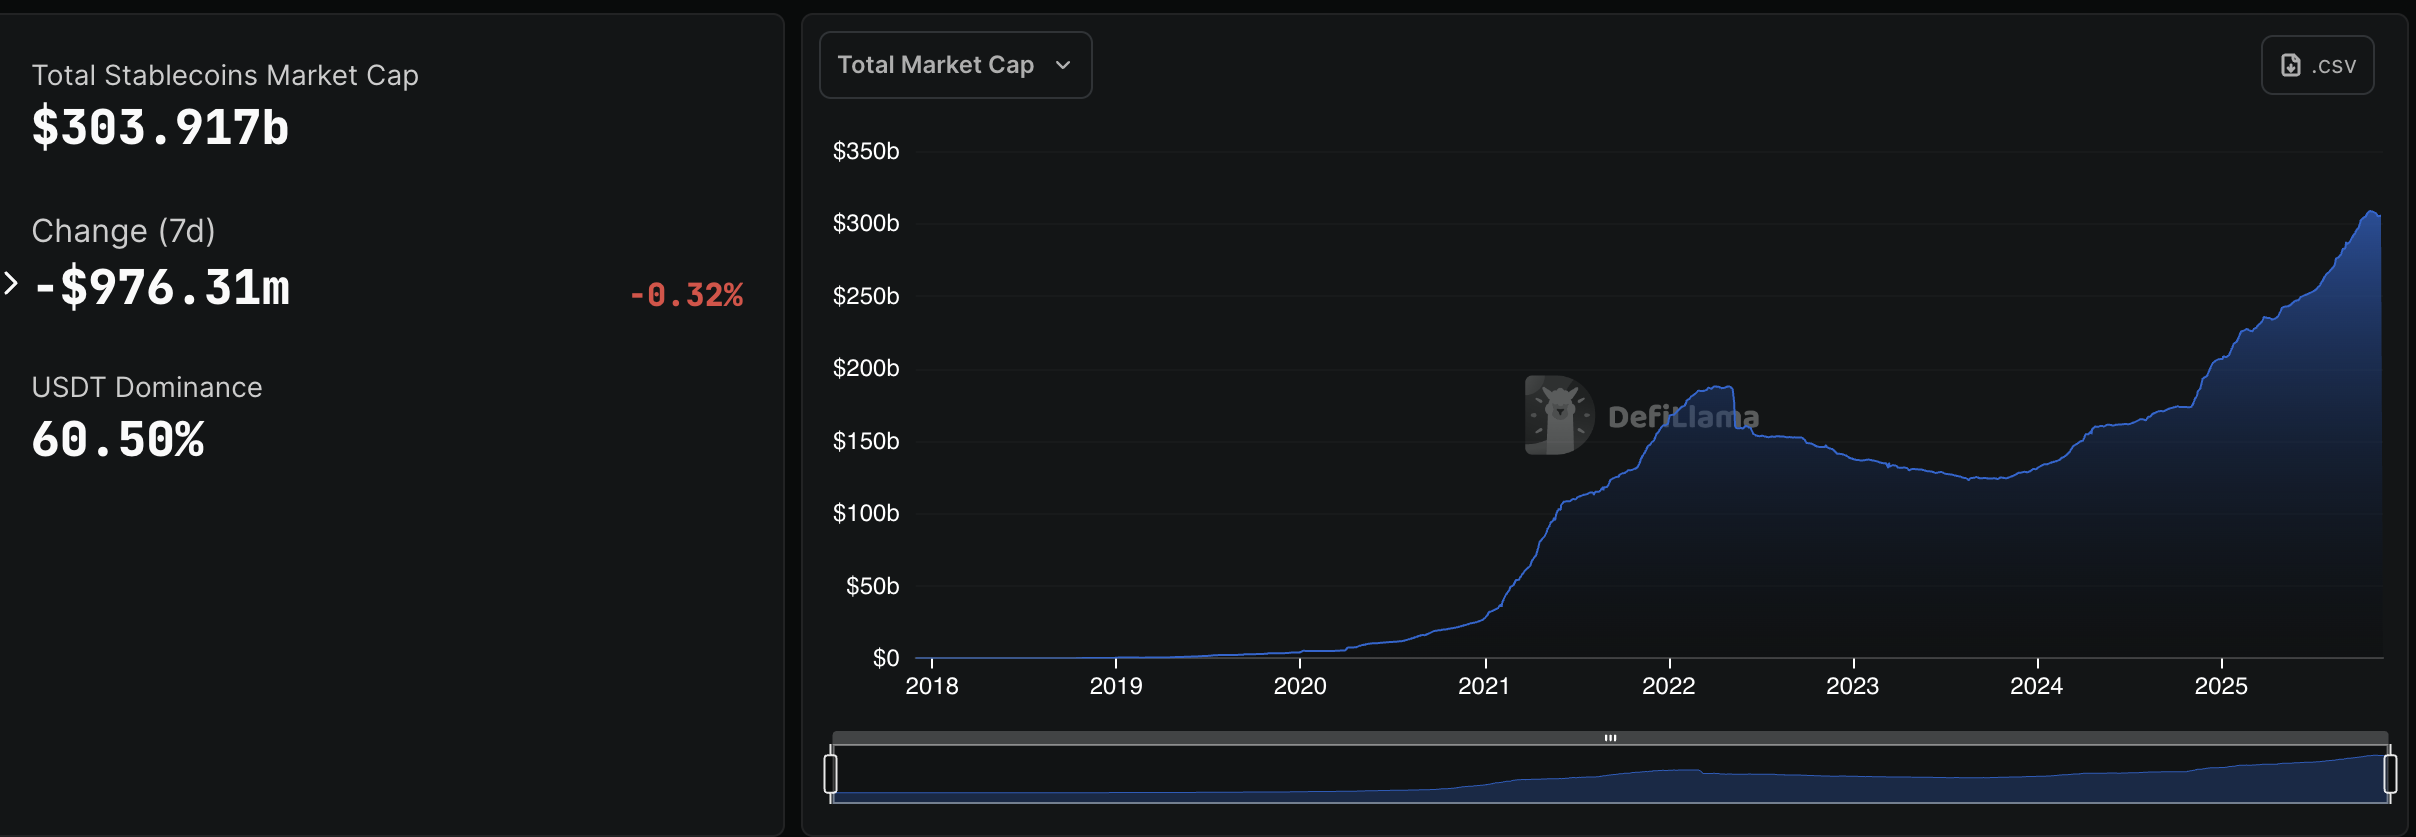Viewport: 2416px width, 837px height.
Task: Grab the left handle of range slider
Action: pyautogui.click(x=830, y=774)
